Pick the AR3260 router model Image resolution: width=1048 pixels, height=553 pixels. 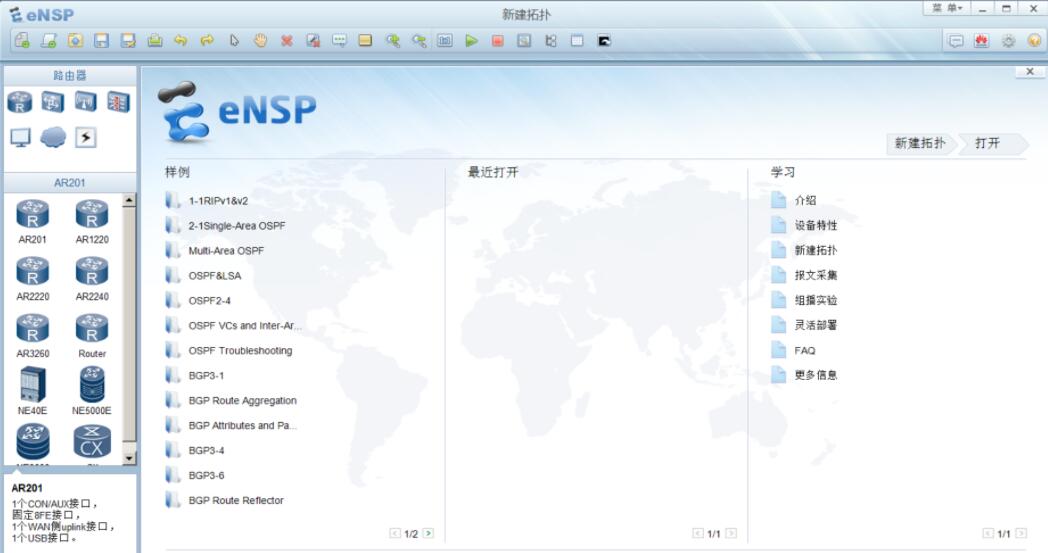33,336
